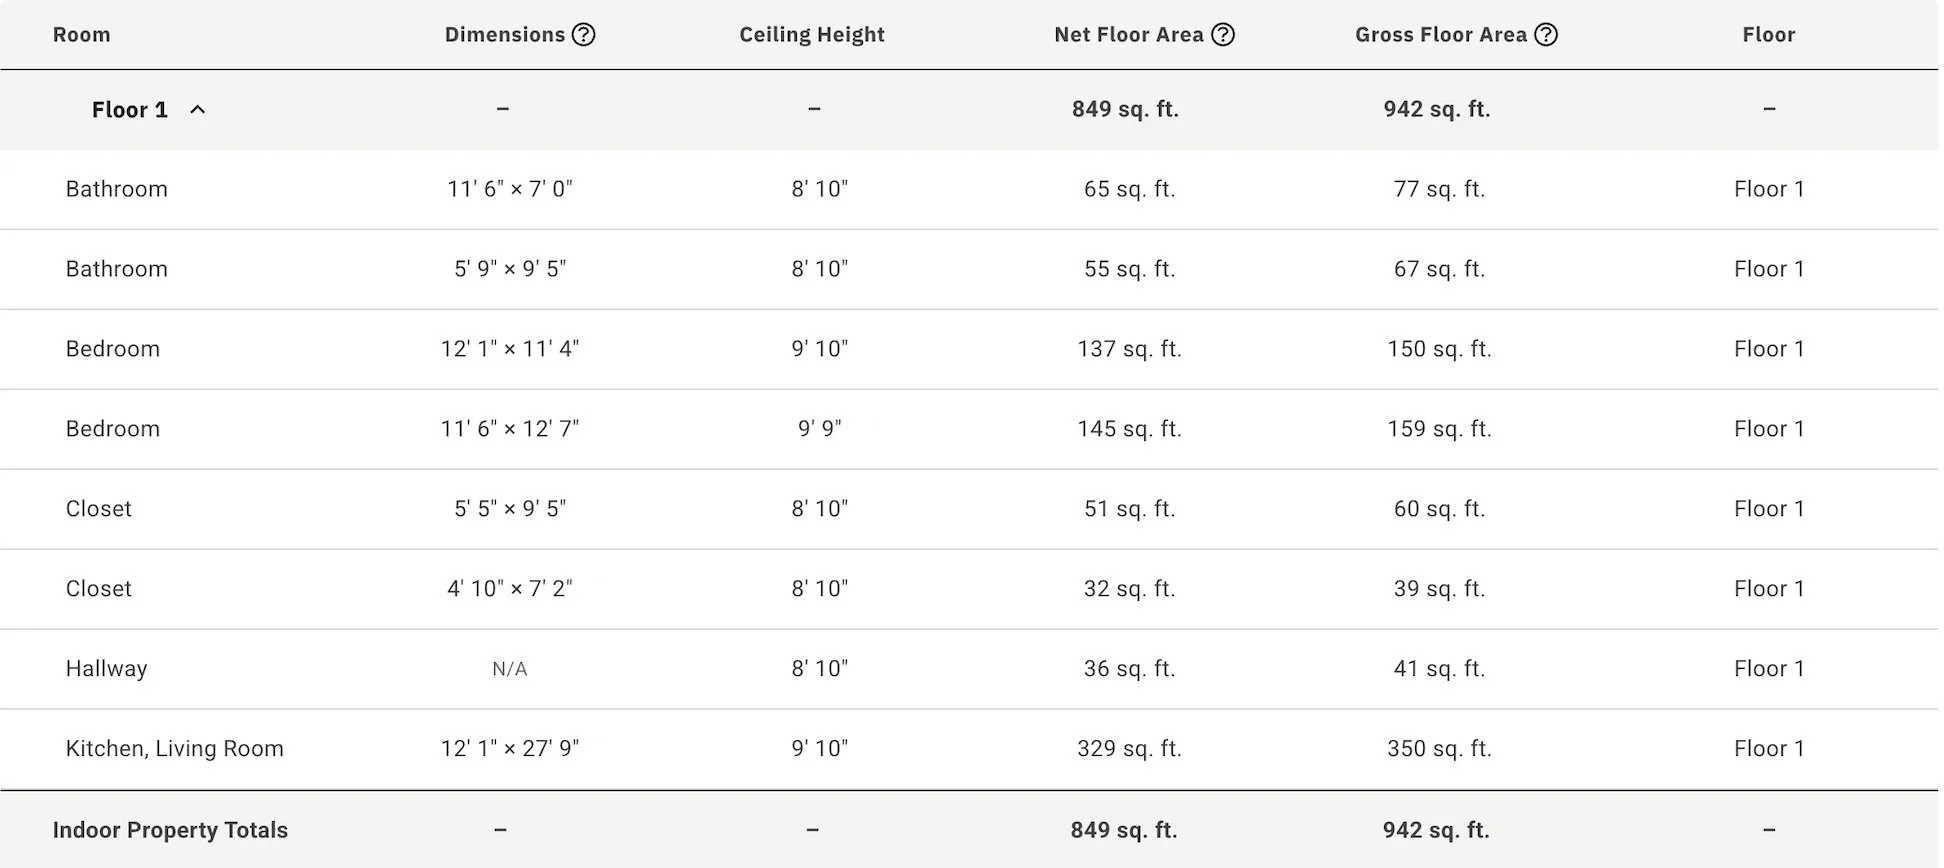Collapse the Floor 1 group chevron
Screen dimensions: 1944x868
pyautogui.click(x=198, y=110)
